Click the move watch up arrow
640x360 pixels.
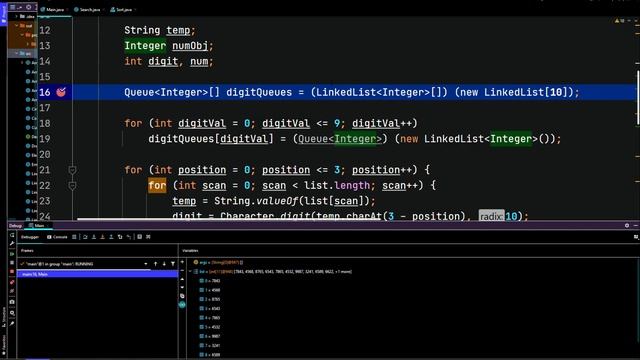pyautogui.click(x=182, y=280)
